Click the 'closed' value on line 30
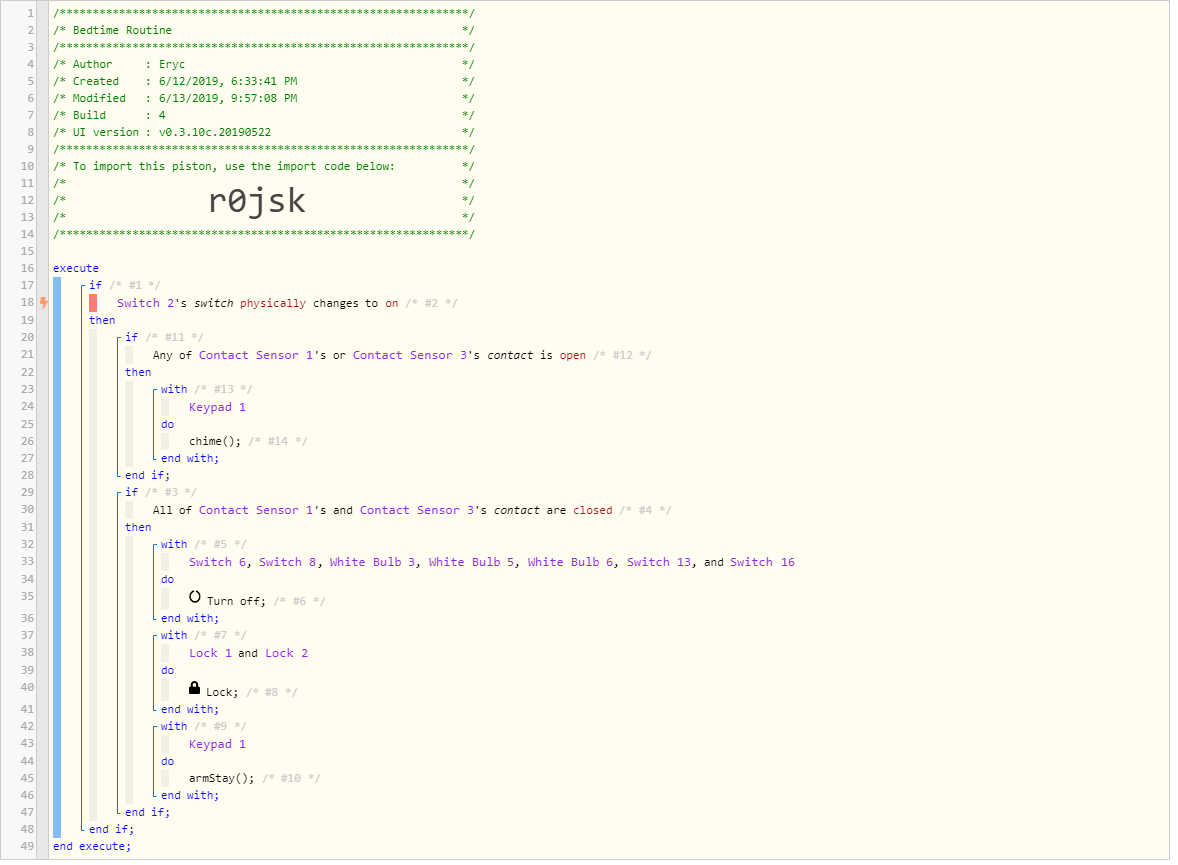This screenshot has width=1178, height=865. [593, 510]
